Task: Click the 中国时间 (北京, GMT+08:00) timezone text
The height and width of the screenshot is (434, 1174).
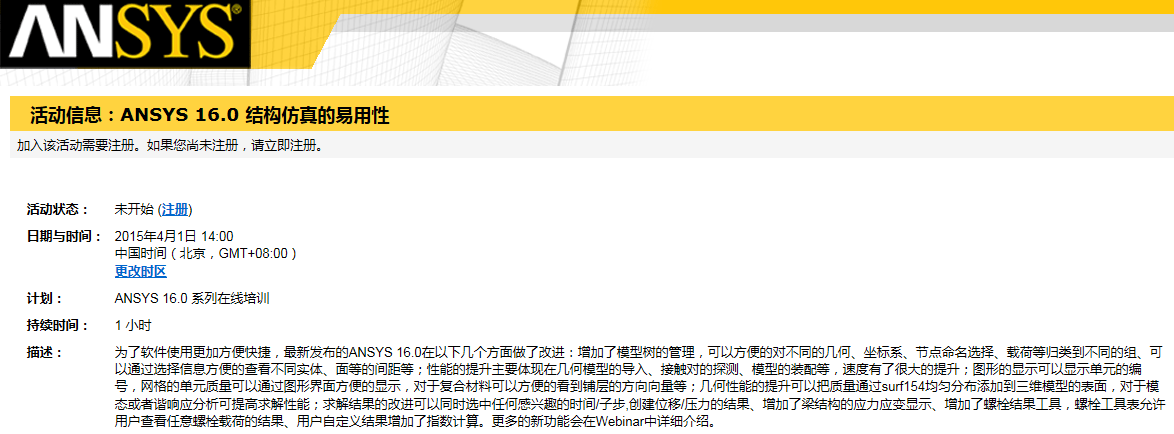Action: pos(205,254)
